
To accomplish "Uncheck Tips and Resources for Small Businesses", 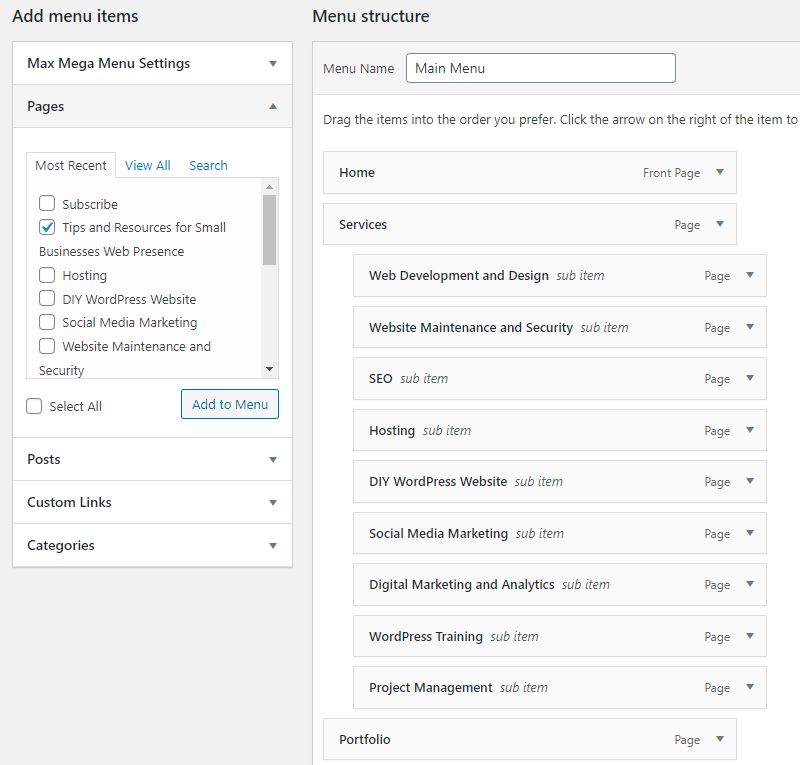I will coord(45,227).
